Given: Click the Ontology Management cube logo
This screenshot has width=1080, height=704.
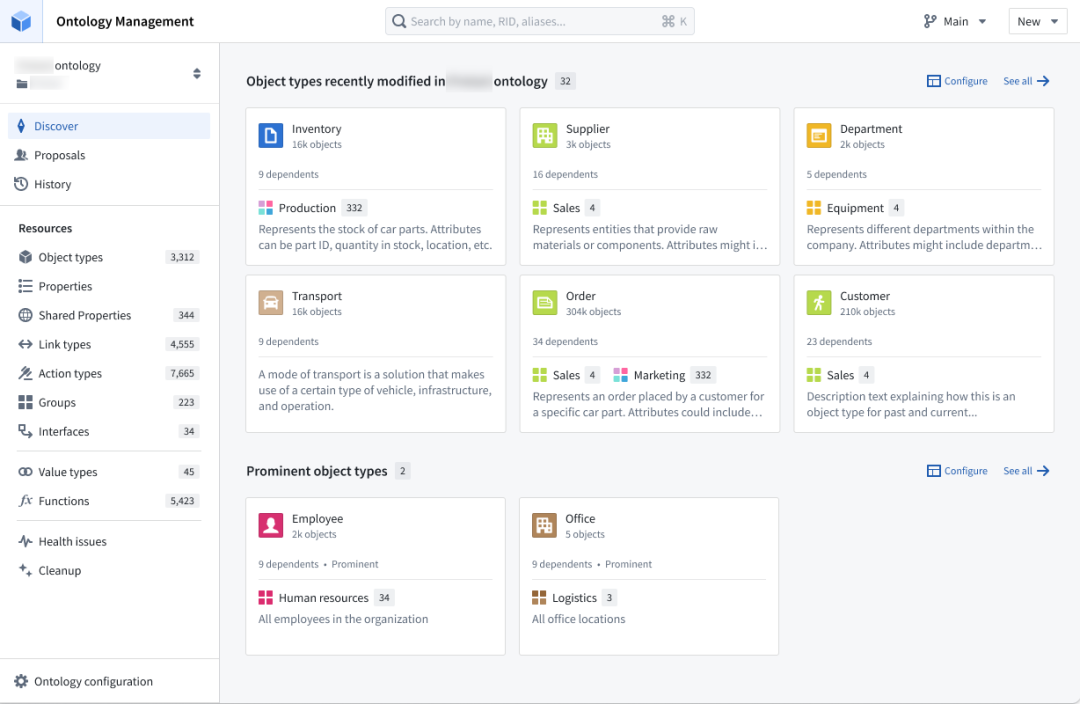Looking at the screenshot, I should [x=21, y=21].
